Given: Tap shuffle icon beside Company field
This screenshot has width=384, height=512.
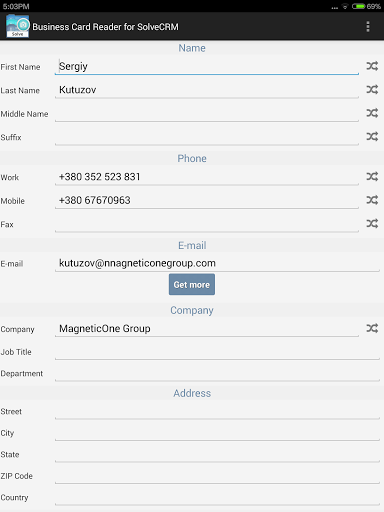Looking at the screenshot, I should tap(372, 328).
